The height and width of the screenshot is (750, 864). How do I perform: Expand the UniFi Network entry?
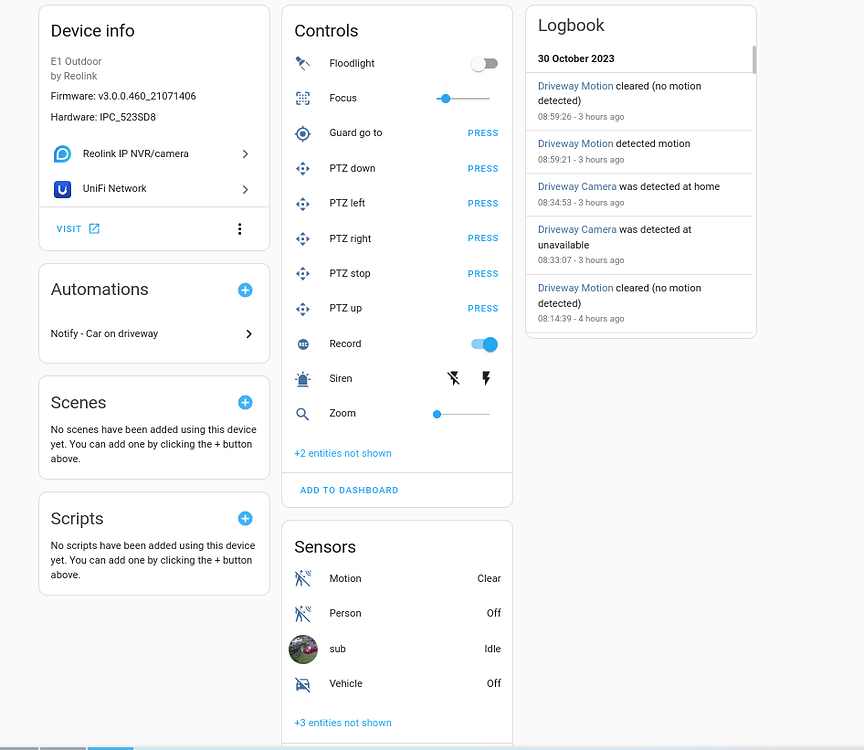(248, 189)
